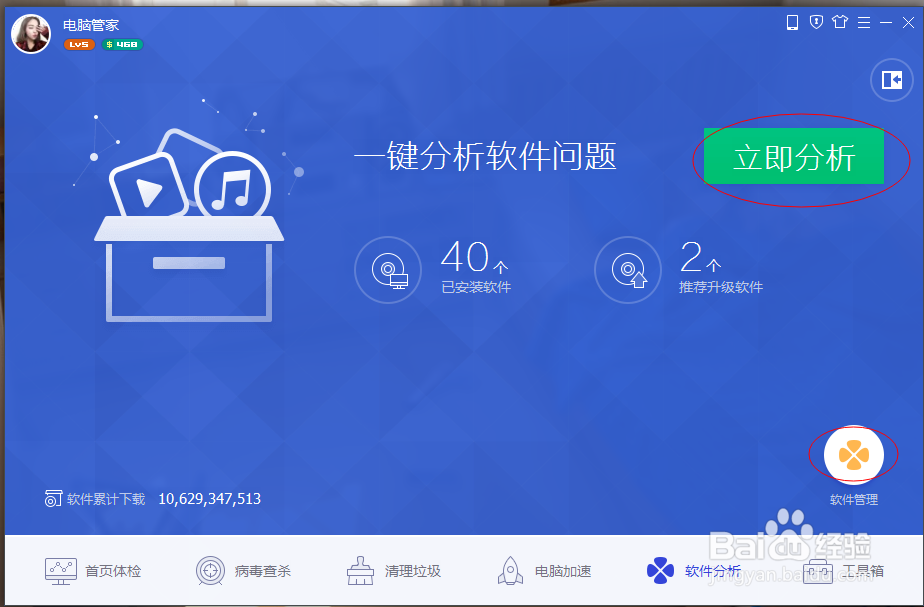Click the shield security icon in title bar

click(x=816, y=22)
